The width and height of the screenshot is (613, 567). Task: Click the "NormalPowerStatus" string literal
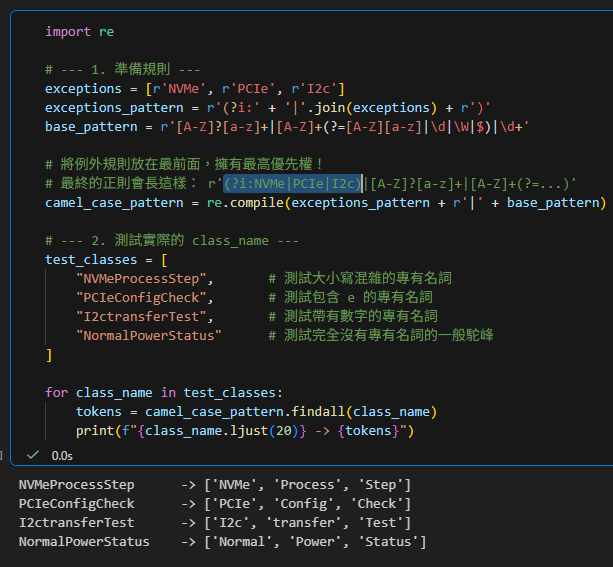point(148,335)
